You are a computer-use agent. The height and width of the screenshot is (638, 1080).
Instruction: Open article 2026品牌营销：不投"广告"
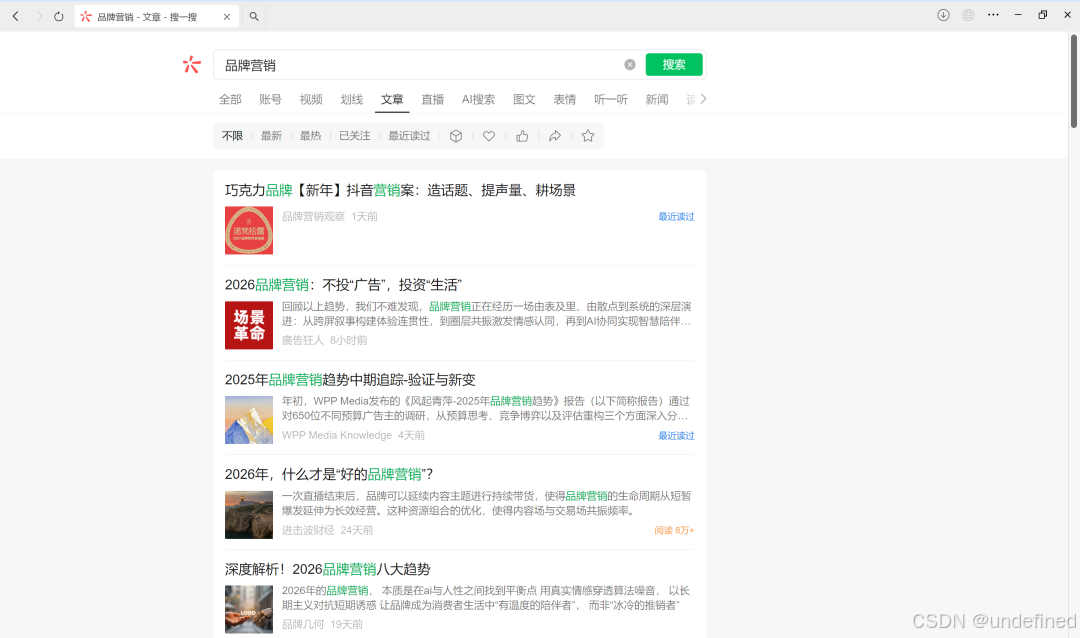coord(343,285)
